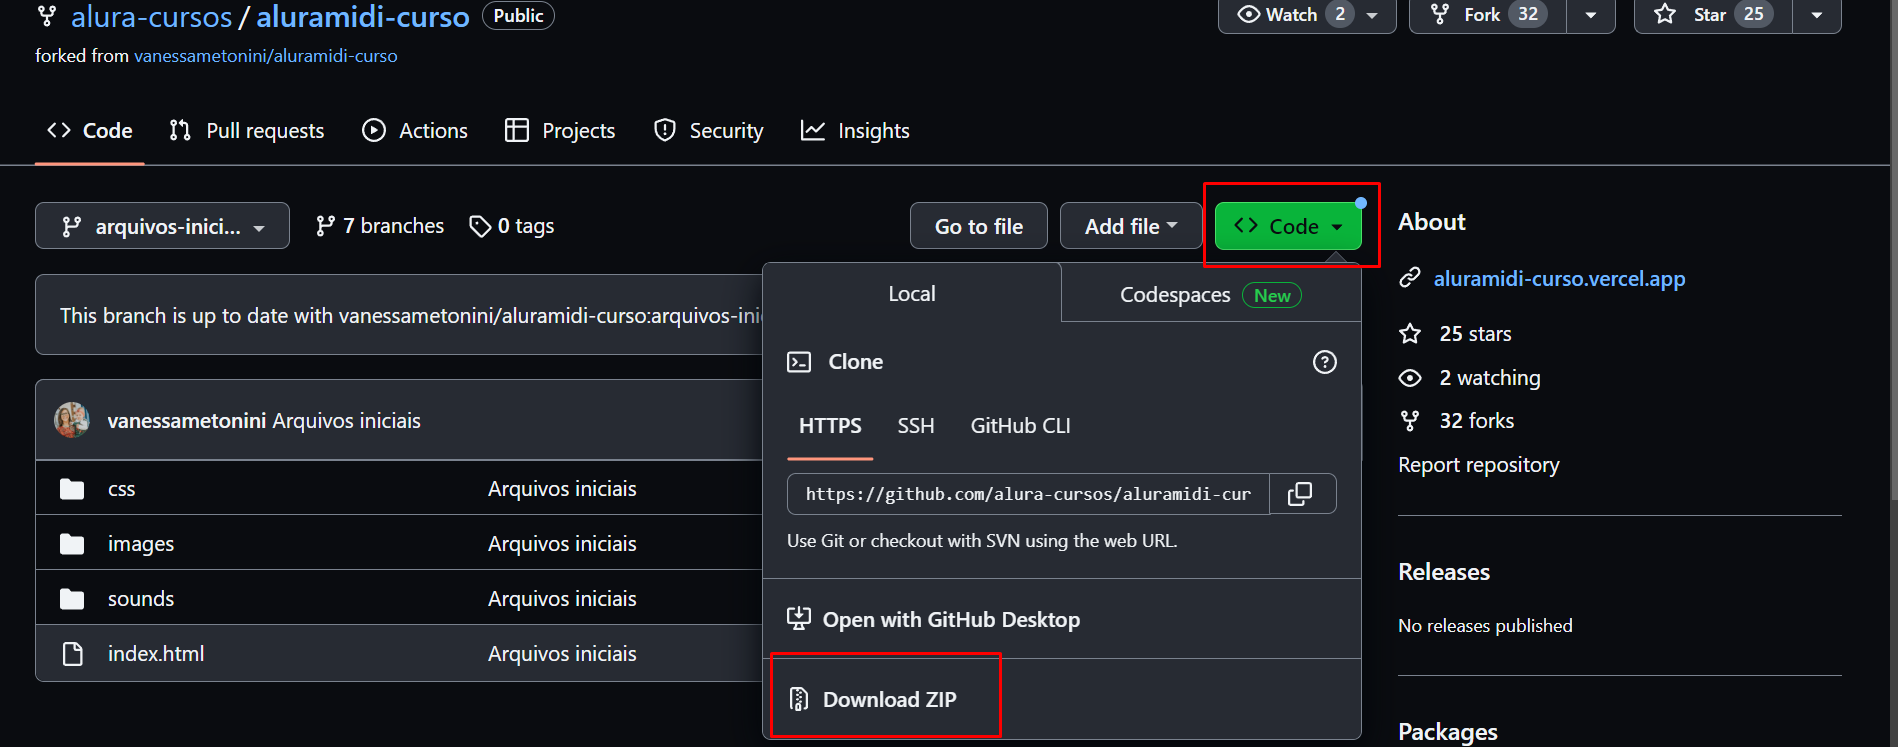Viewport: 1898px width, 747px height.
Task: Open the Projects tab
Action: (x=560, y=131)
